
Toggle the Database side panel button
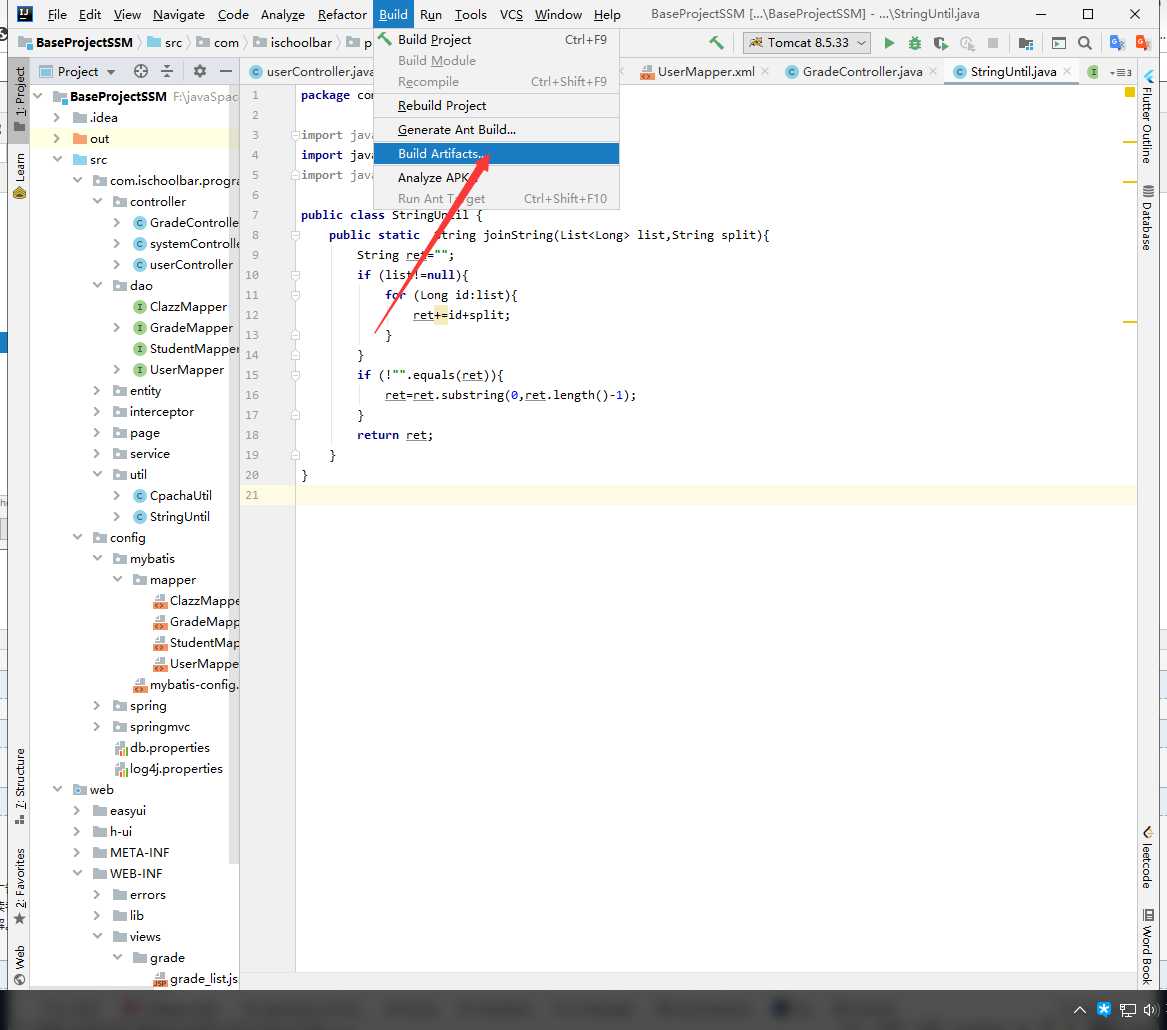point(1147,217)
